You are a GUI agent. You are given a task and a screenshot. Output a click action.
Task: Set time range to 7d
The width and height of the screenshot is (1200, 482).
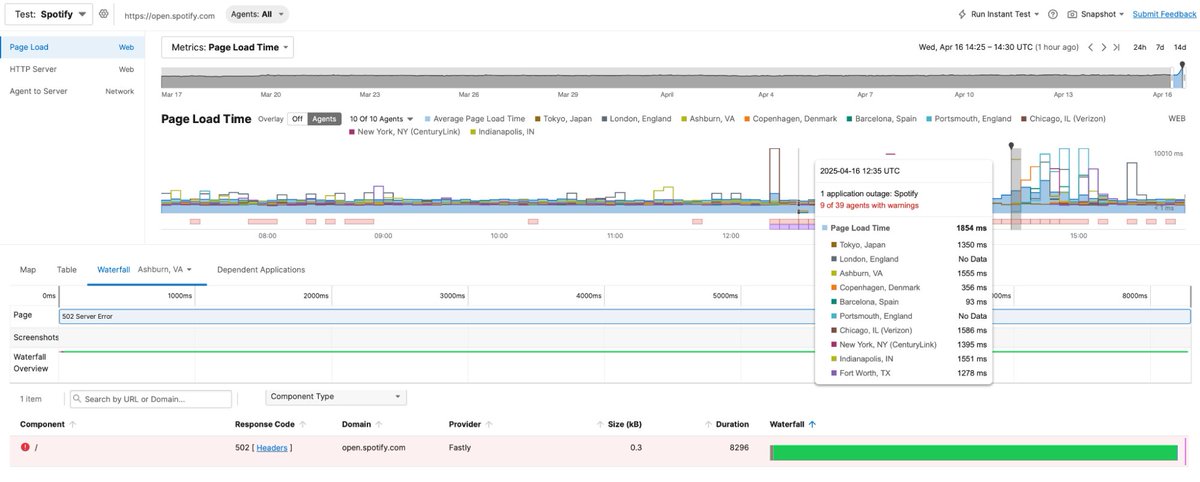point(1160,47)
